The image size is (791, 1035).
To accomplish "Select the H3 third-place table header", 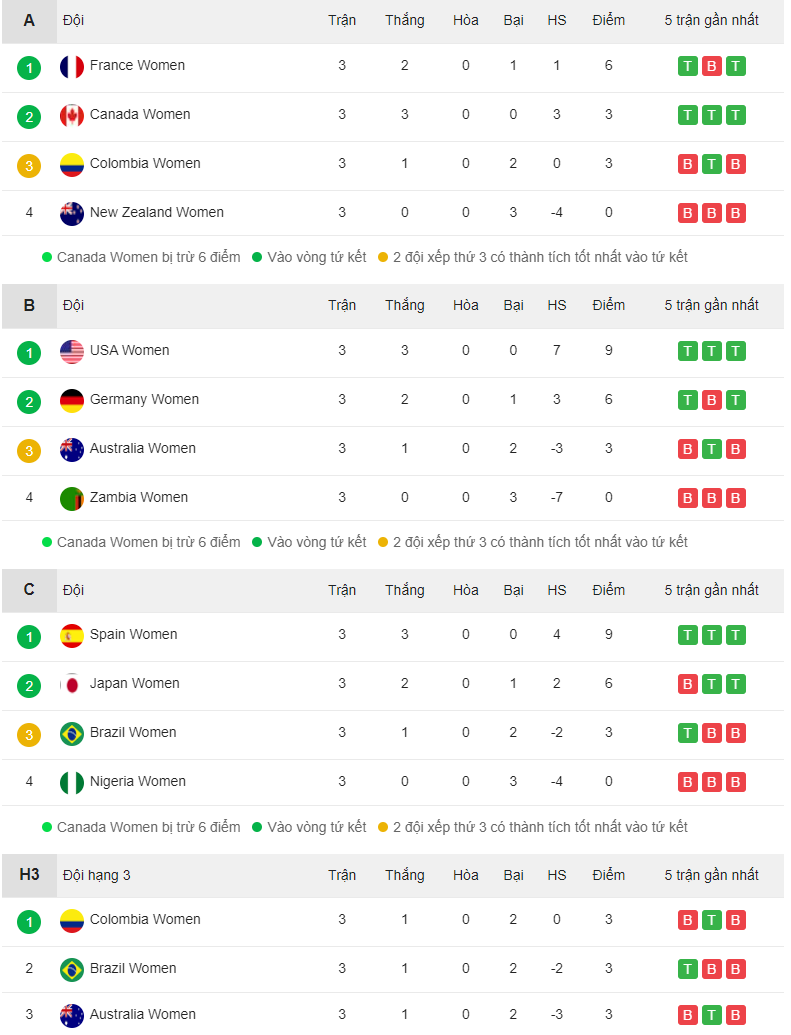I will (29, 875).
